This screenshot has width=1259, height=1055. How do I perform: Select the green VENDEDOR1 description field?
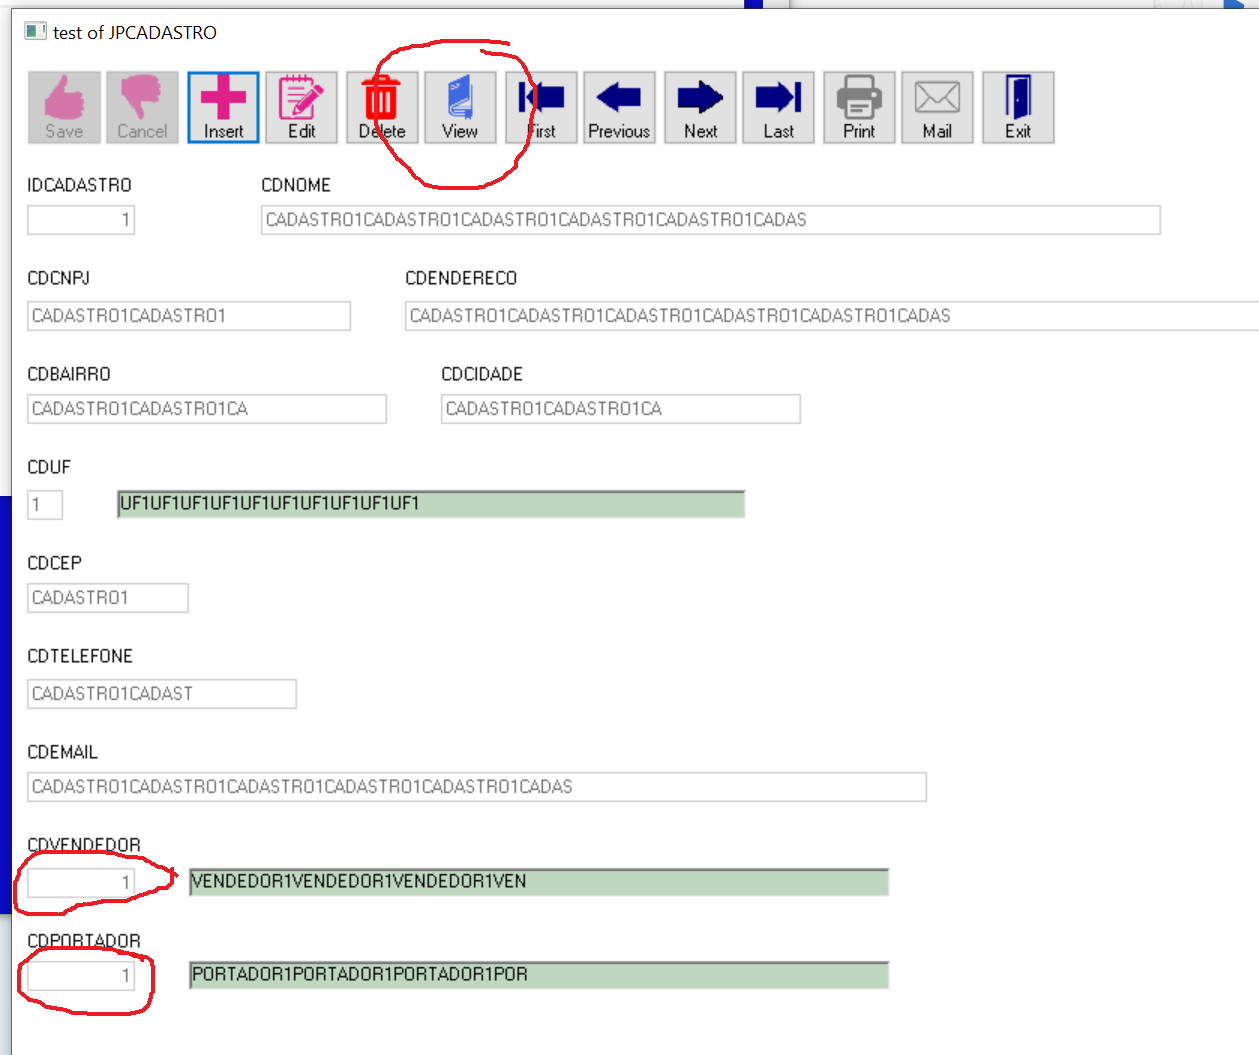tap(539, 882)
